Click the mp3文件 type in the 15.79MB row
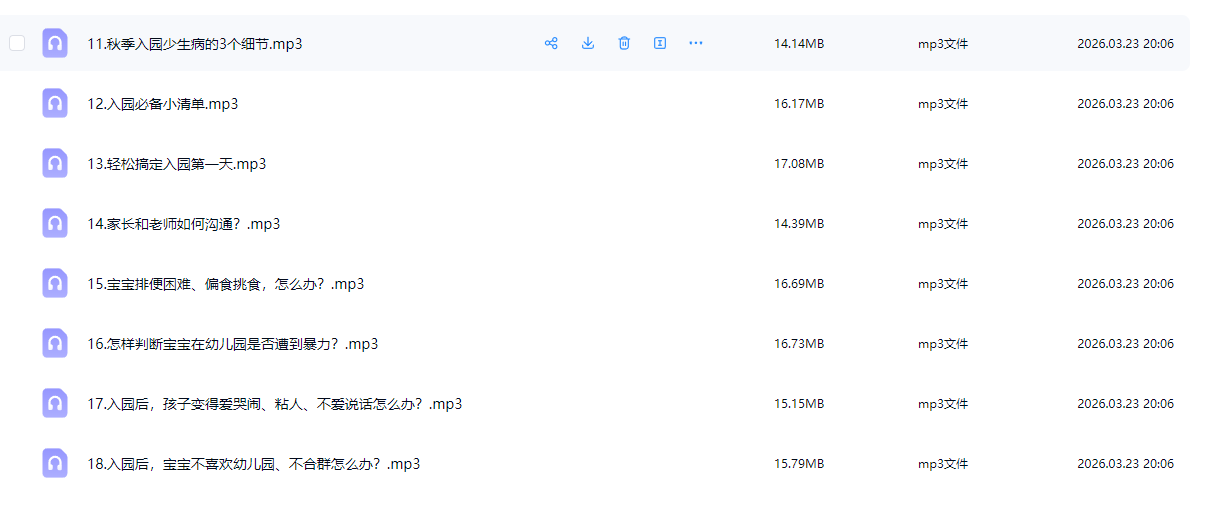The image size is (1207, 510). pyautogui.click(x=943, y=464)
